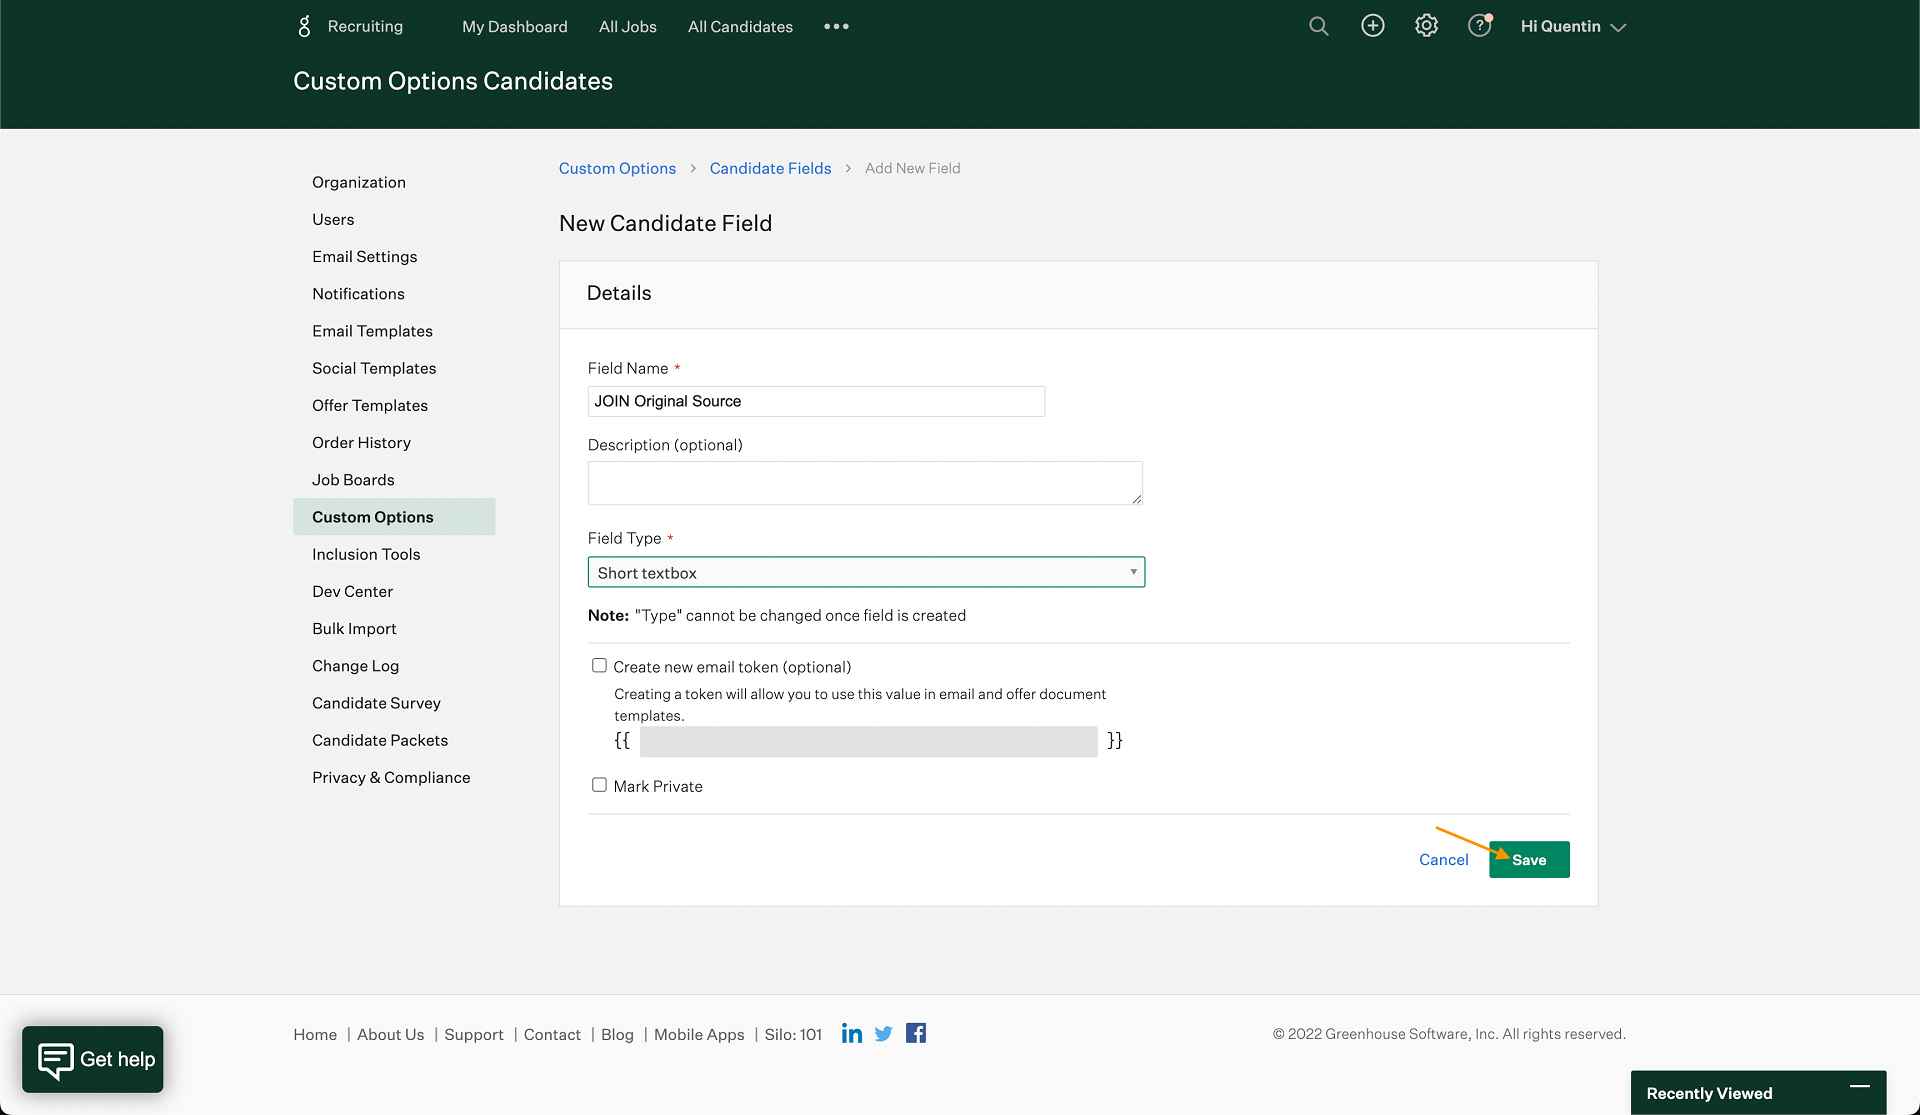Viewport: 1920px width, 1115px height.
Task: Select the Description optional text area
Action: point(865,482)
